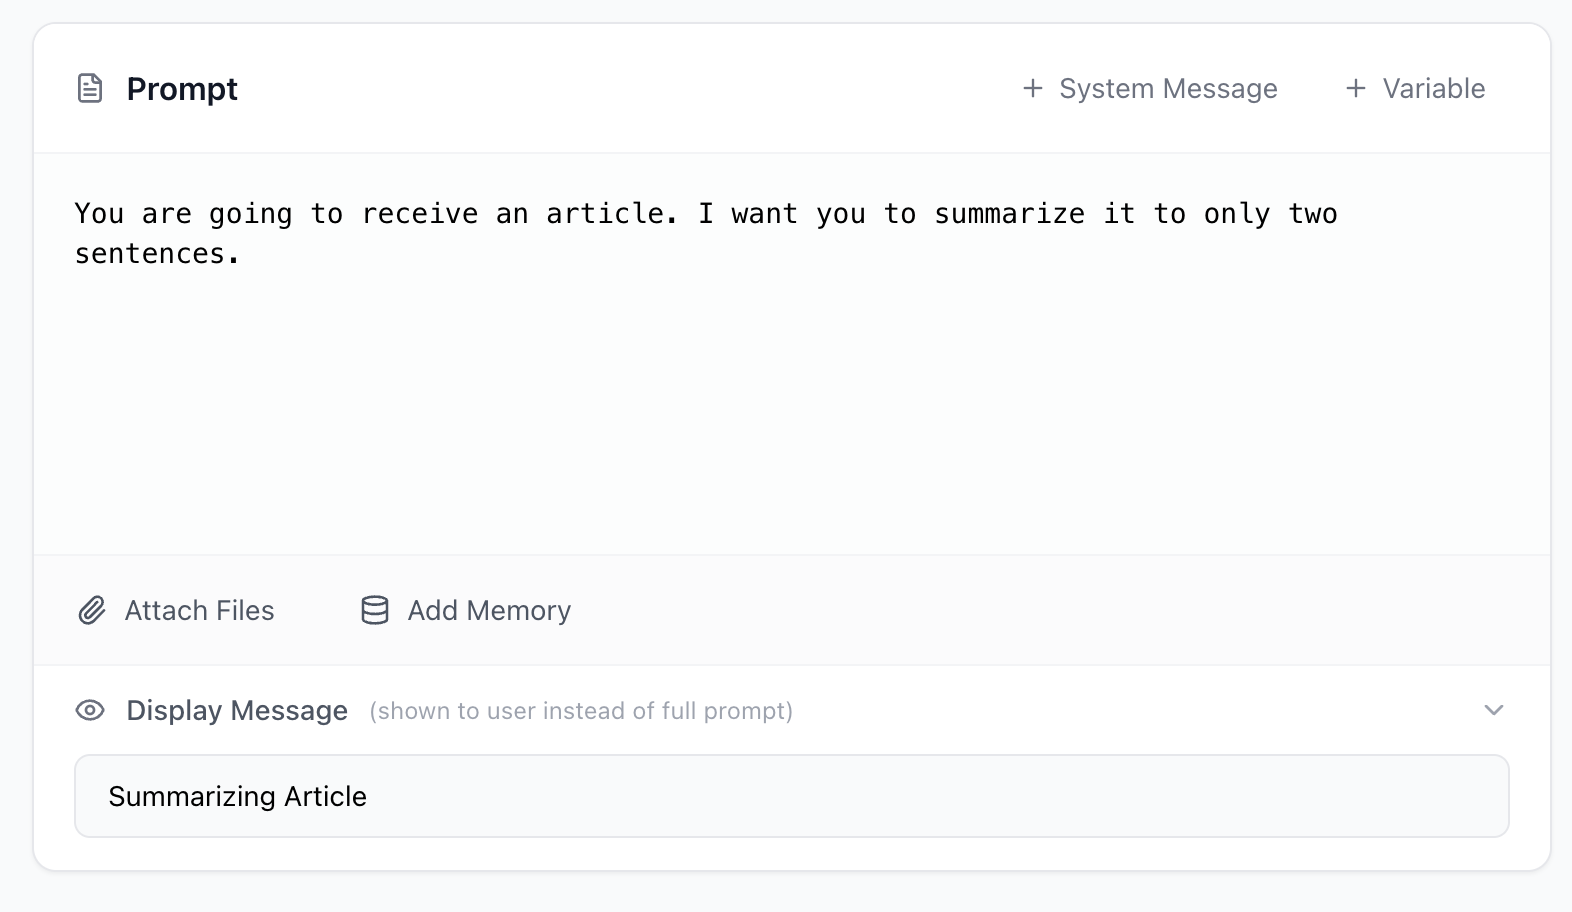The width and height of the screenshot is (1572, 912).
Task: Add a Variable using the Variable button
Action: (1415, 88)
